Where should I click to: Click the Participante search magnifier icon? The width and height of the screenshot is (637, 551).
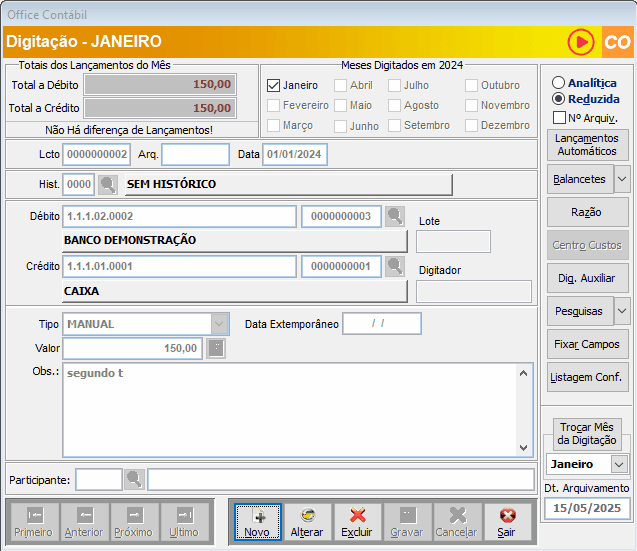tap(134, 479)
